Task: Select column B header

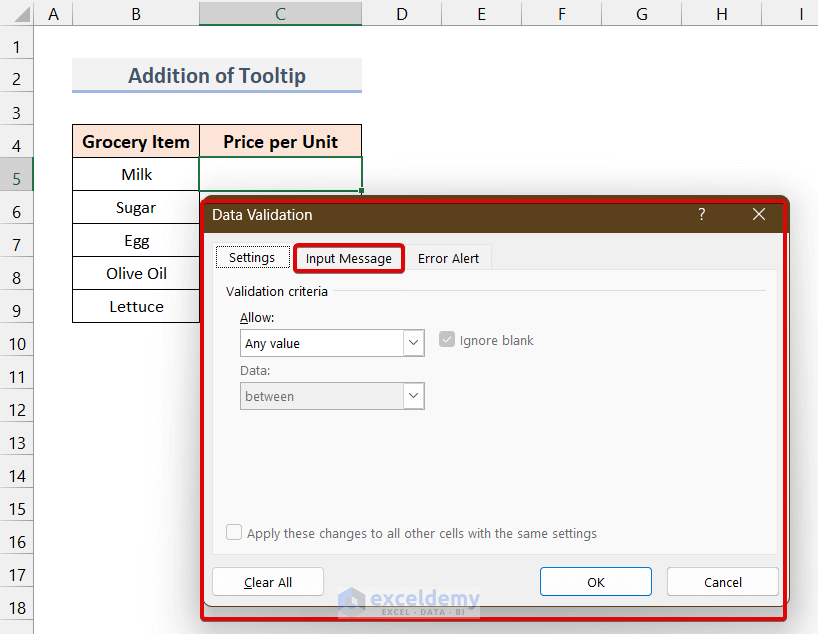Action: tap(136, 14)
